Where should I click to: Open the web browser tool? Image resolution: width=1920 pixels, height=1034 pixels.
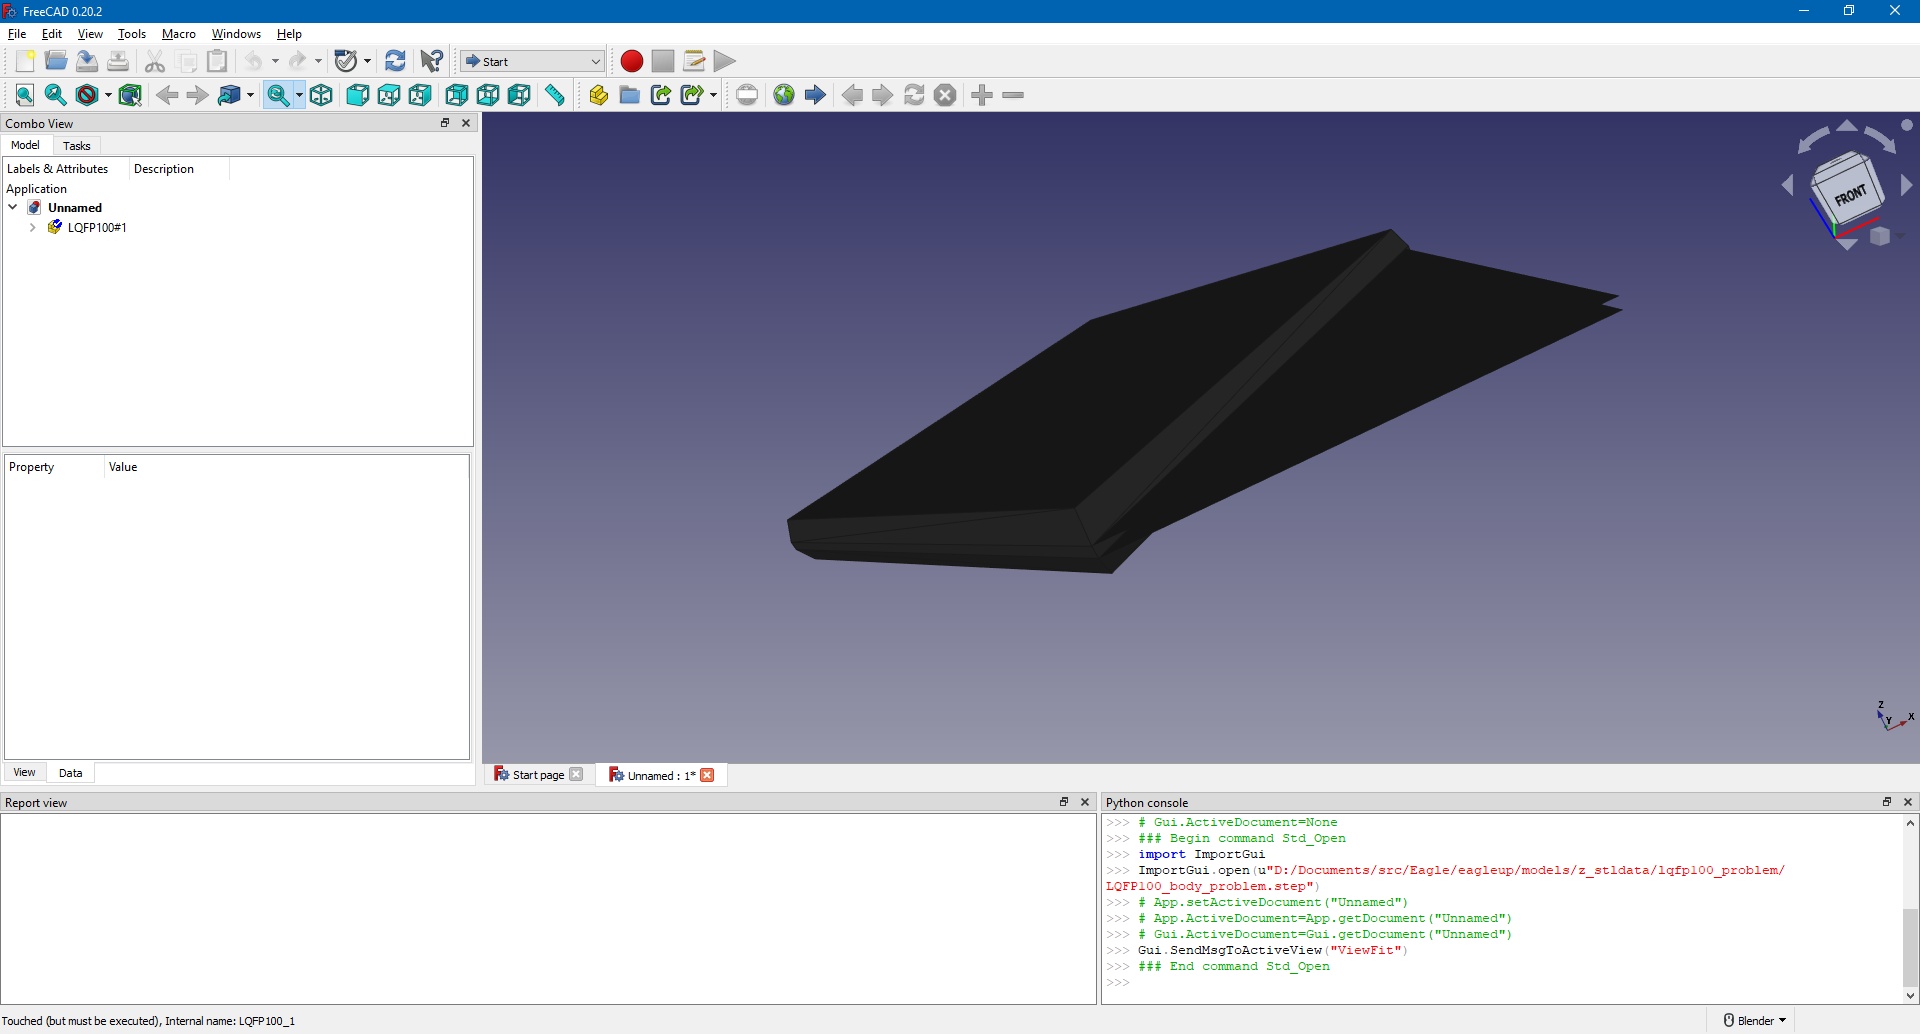pos(784,95)
